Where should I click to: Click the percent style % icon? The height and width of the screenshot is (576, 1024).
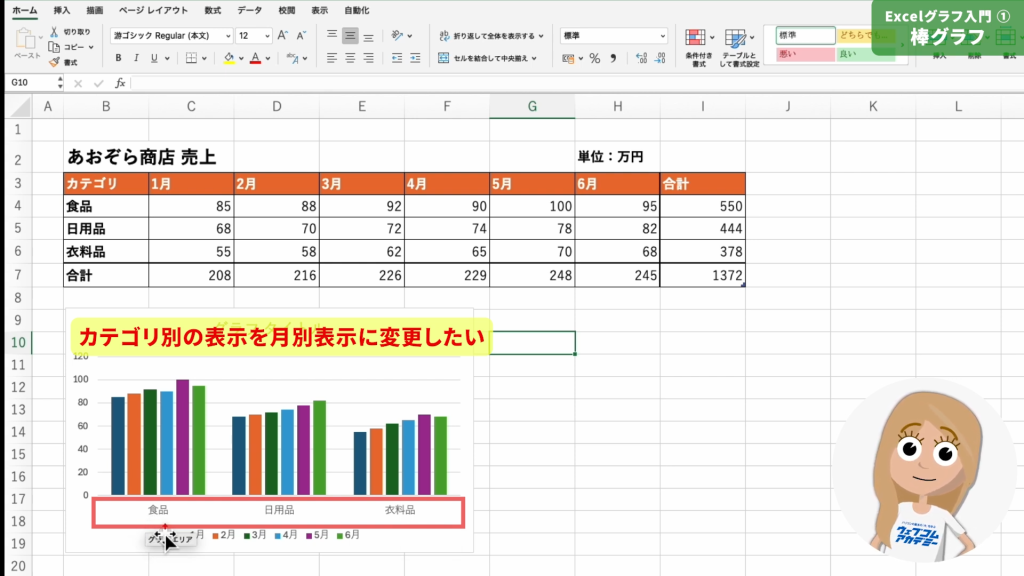tap(593, 58)
